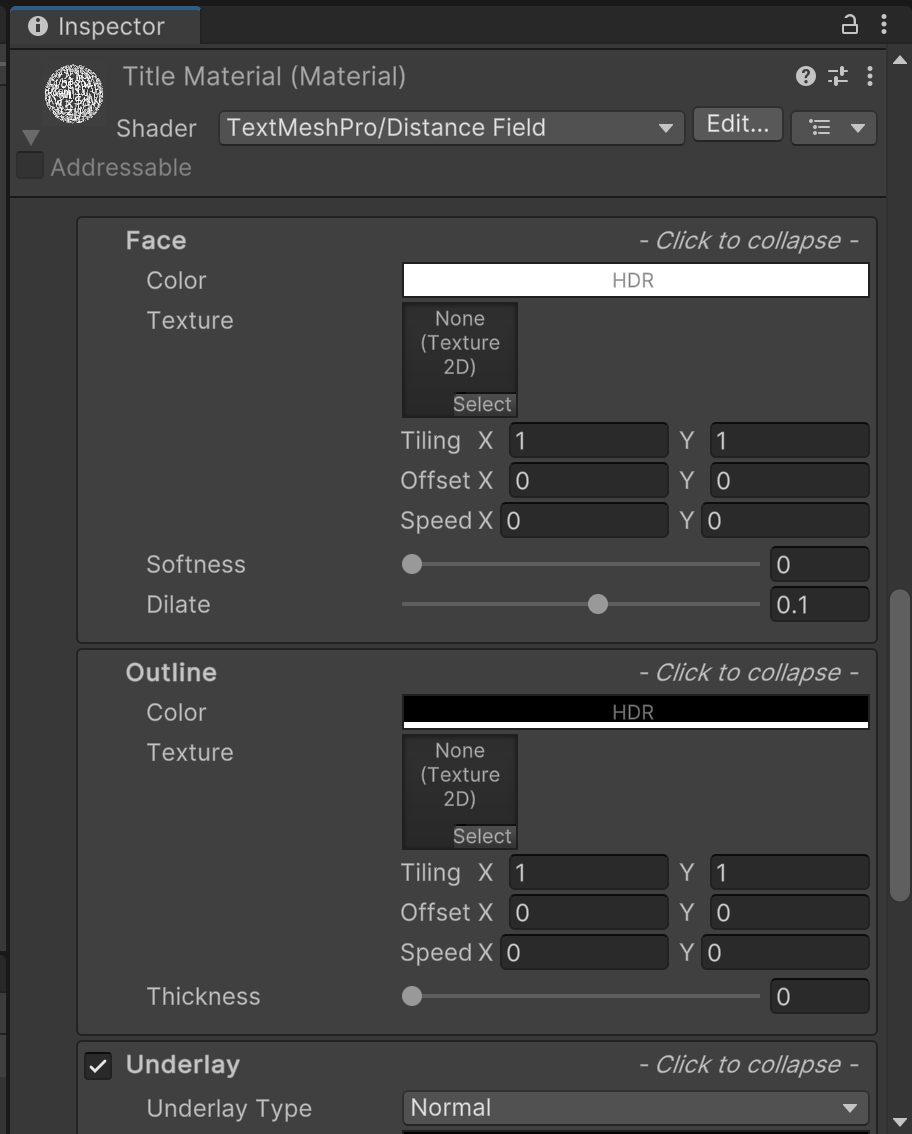Click the Face Dilate slider handle
The height and width of the screenshot is (1134, 912).
(598, 604)
